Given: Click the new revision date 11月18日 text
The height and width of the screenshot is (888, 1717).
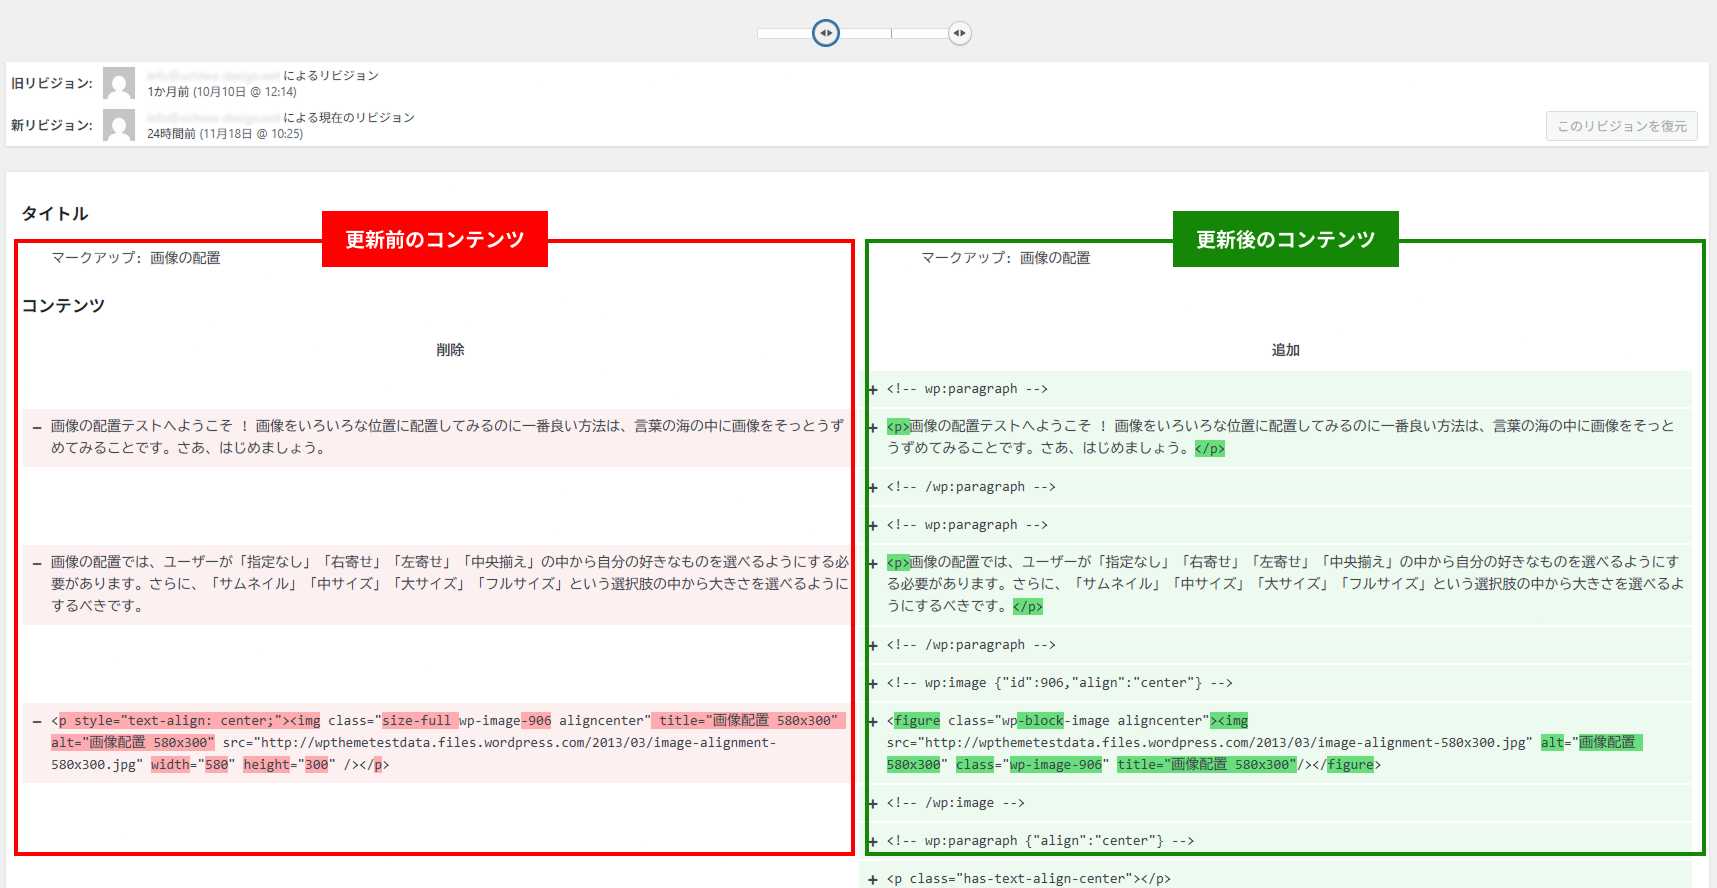Looking at the screenshot, I should (225, 134).
